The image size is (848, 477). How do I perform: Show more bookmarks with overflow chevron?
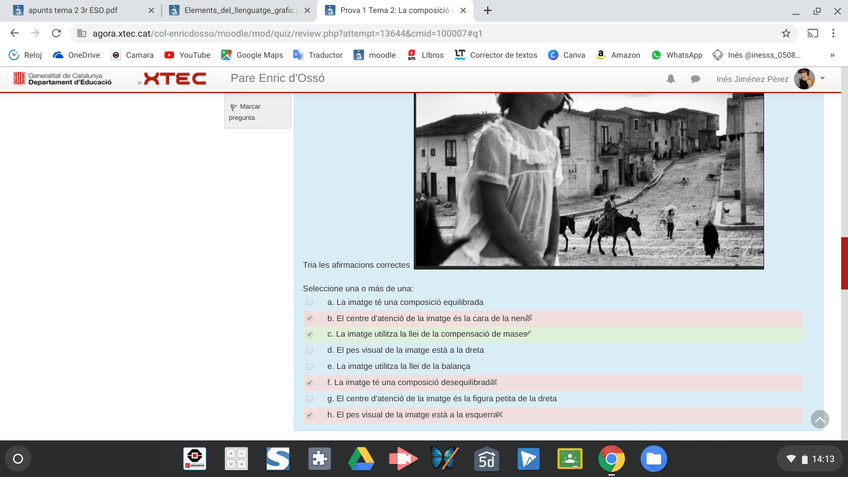(x=832, y=55)
